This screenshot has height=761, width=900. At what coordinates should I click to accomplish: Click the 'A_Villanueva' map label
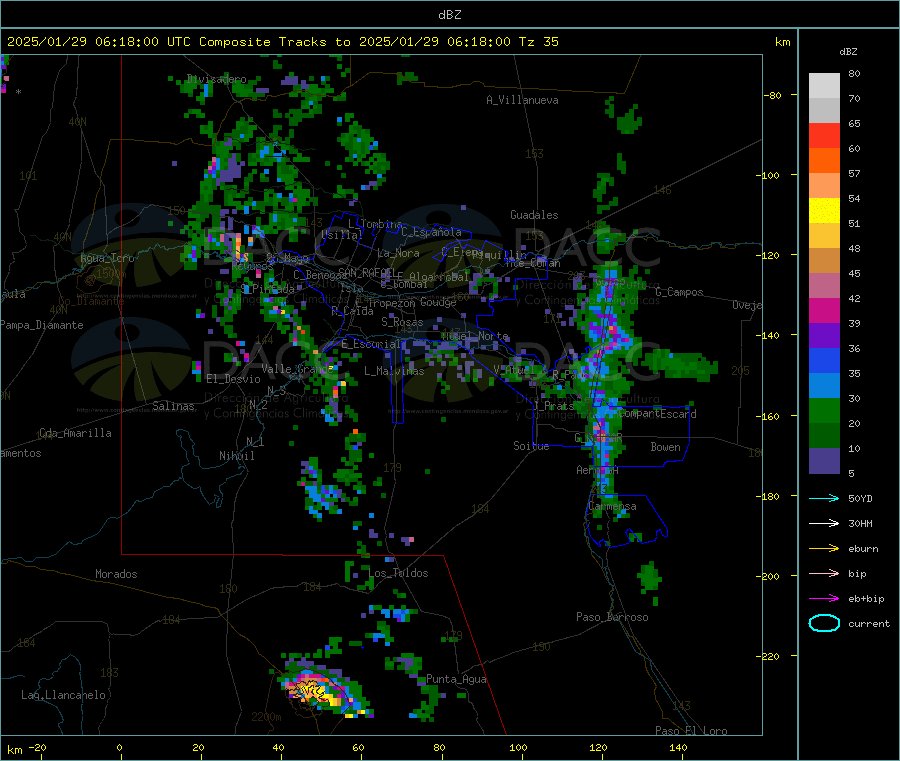522,100
